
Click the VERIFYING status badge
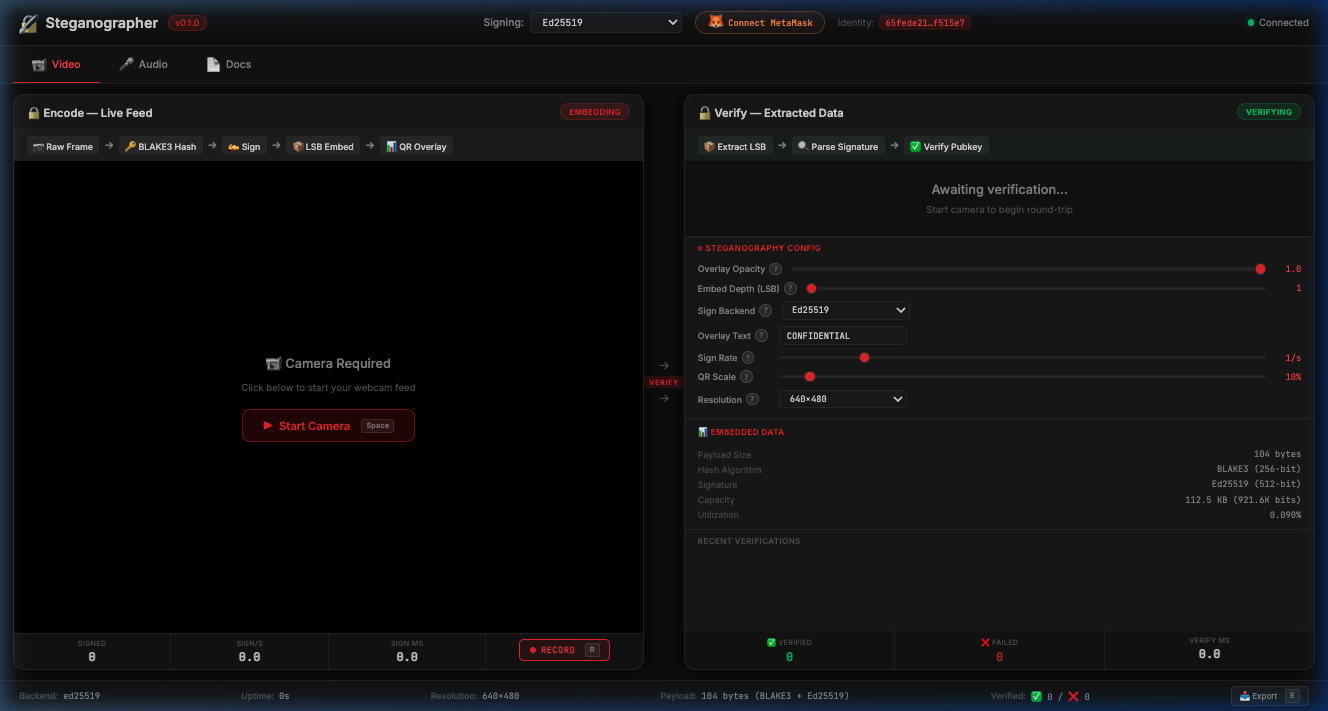pyautogui.click(x=1269, y=112)
